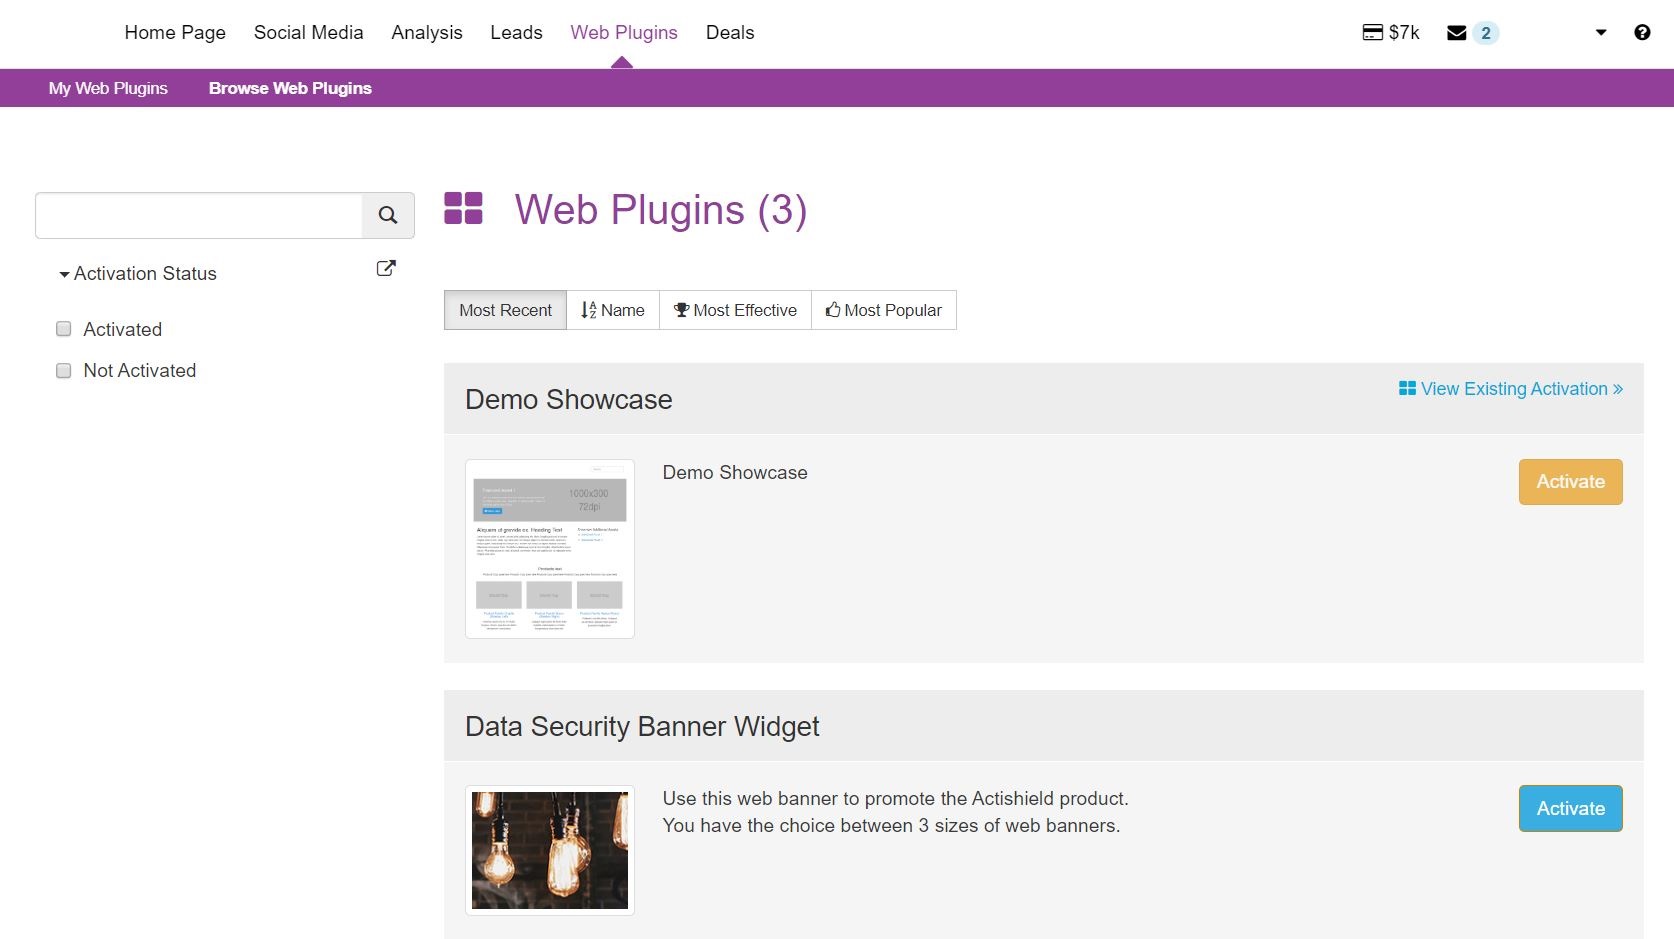
Task: Click the purple grid icon beside Web Plugins title
Action: click(x=463, y=209)
